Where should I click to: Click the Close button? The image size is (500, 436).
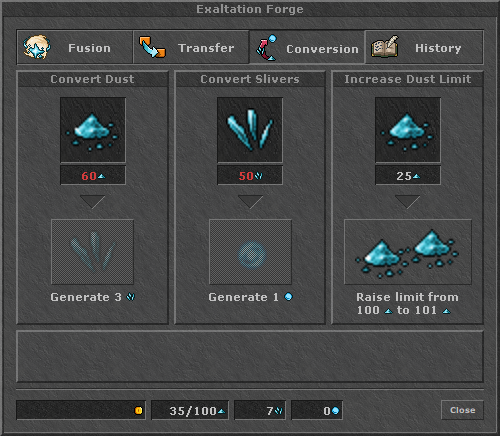(462, 410)
